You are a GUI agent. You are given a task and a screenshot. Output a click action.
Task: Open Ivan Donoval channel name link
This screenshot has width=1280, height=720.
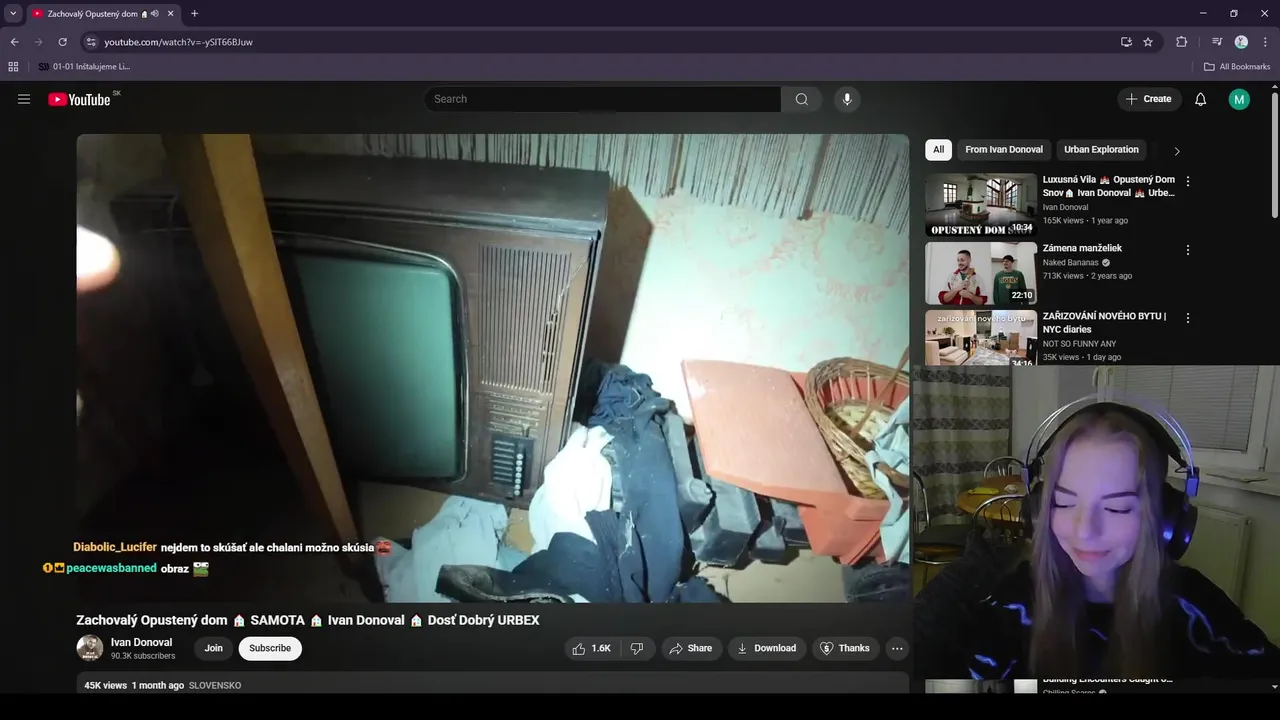[141, 642]
